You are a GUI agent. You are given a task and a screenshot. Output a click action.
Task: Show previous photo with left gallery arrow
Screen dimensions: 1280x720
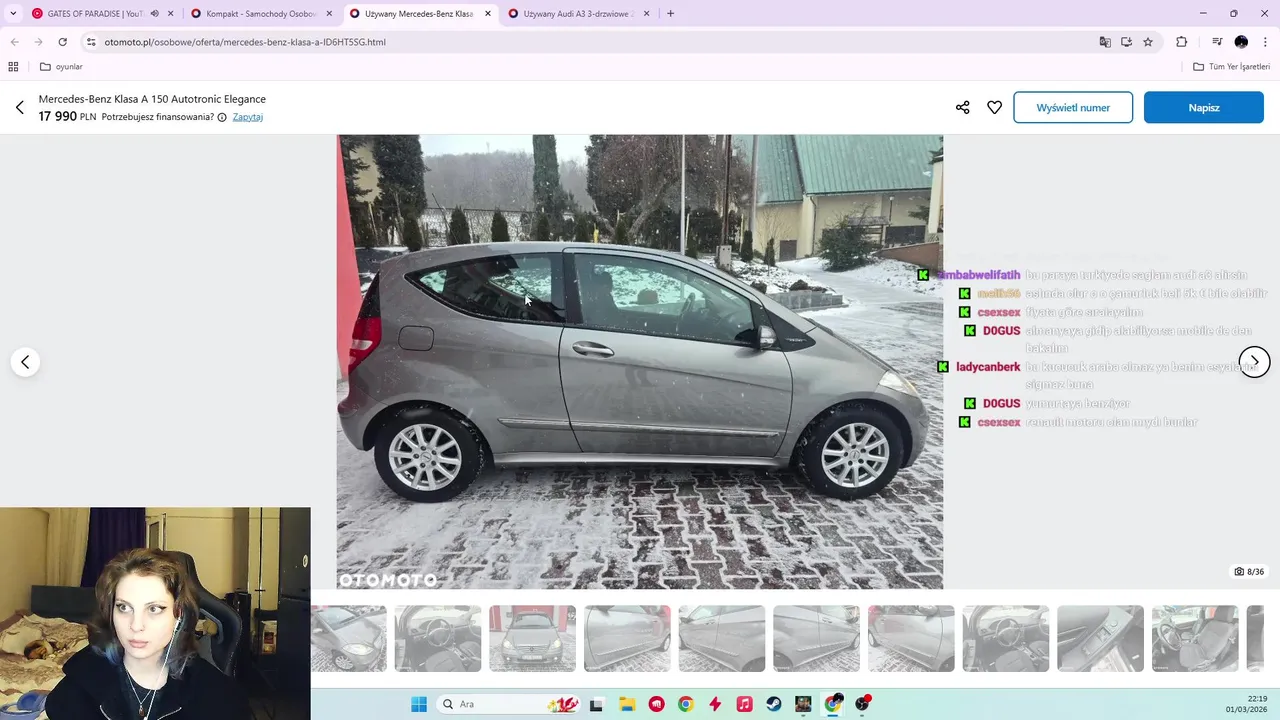[25, 362]
